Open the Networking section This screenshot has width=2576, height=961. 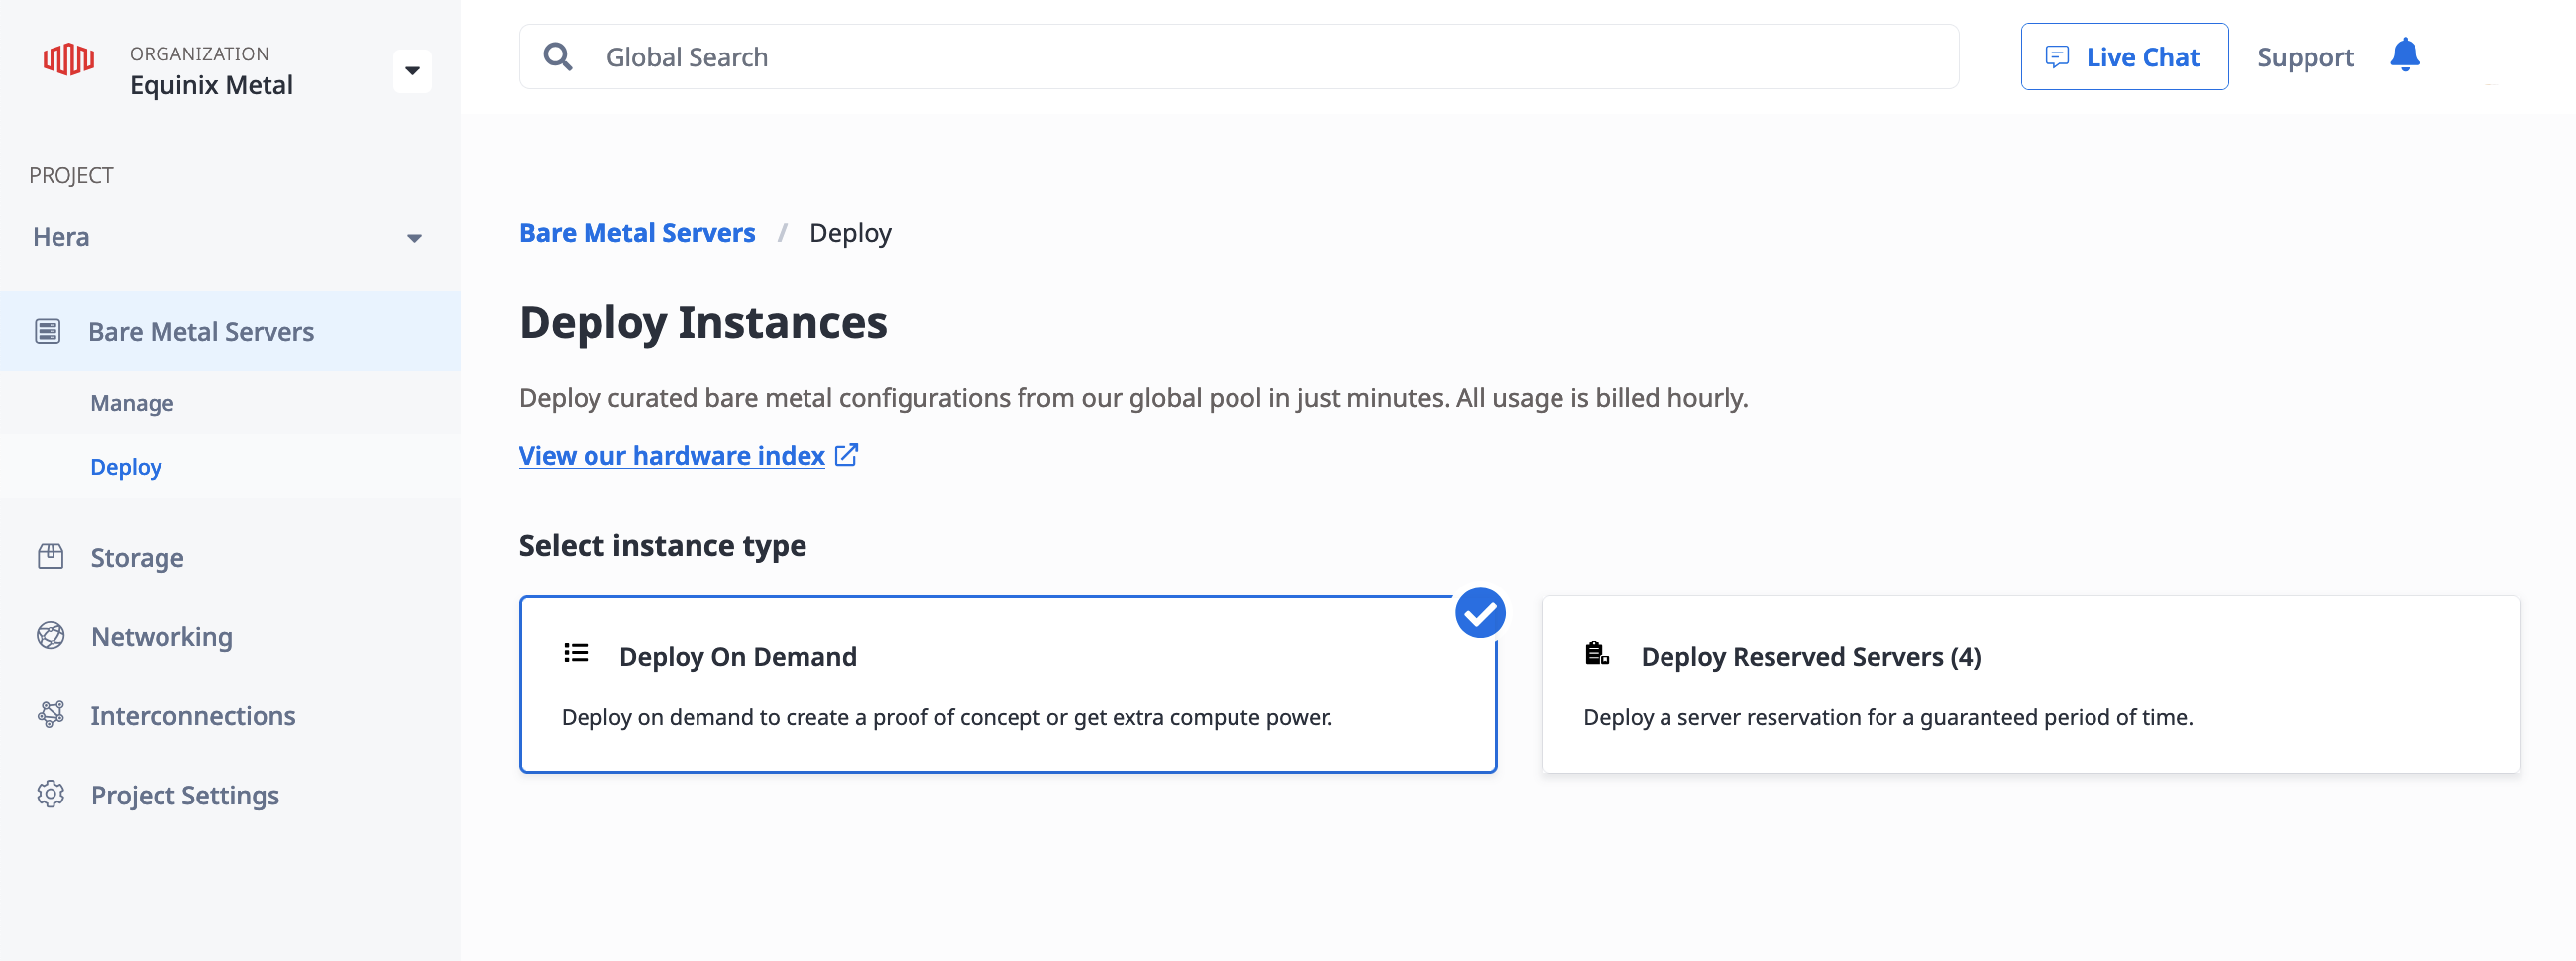[x=162, y=636]
